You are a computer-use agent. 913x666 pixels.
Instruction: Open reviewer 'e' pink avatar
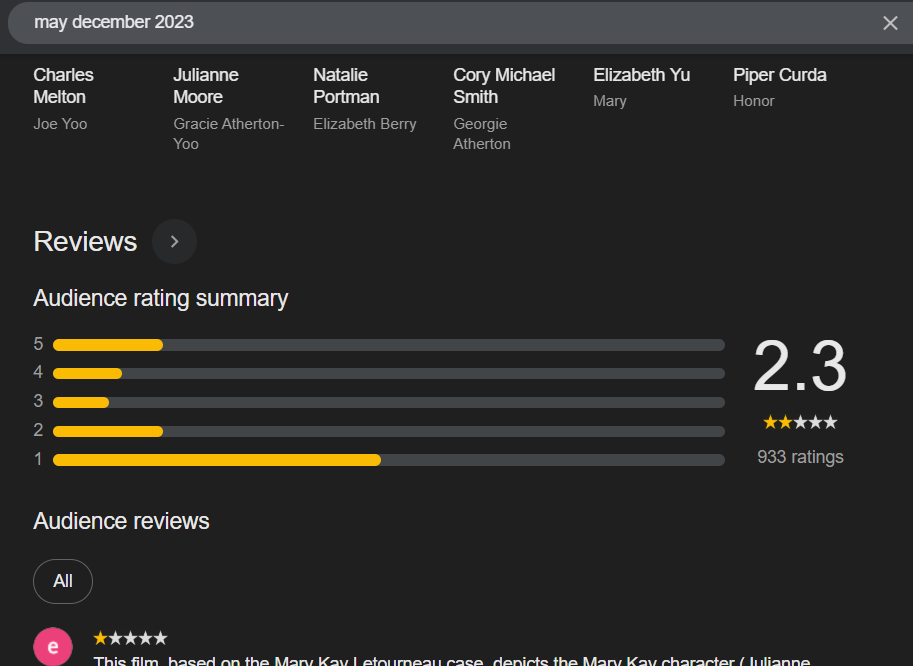click(53, 647)
